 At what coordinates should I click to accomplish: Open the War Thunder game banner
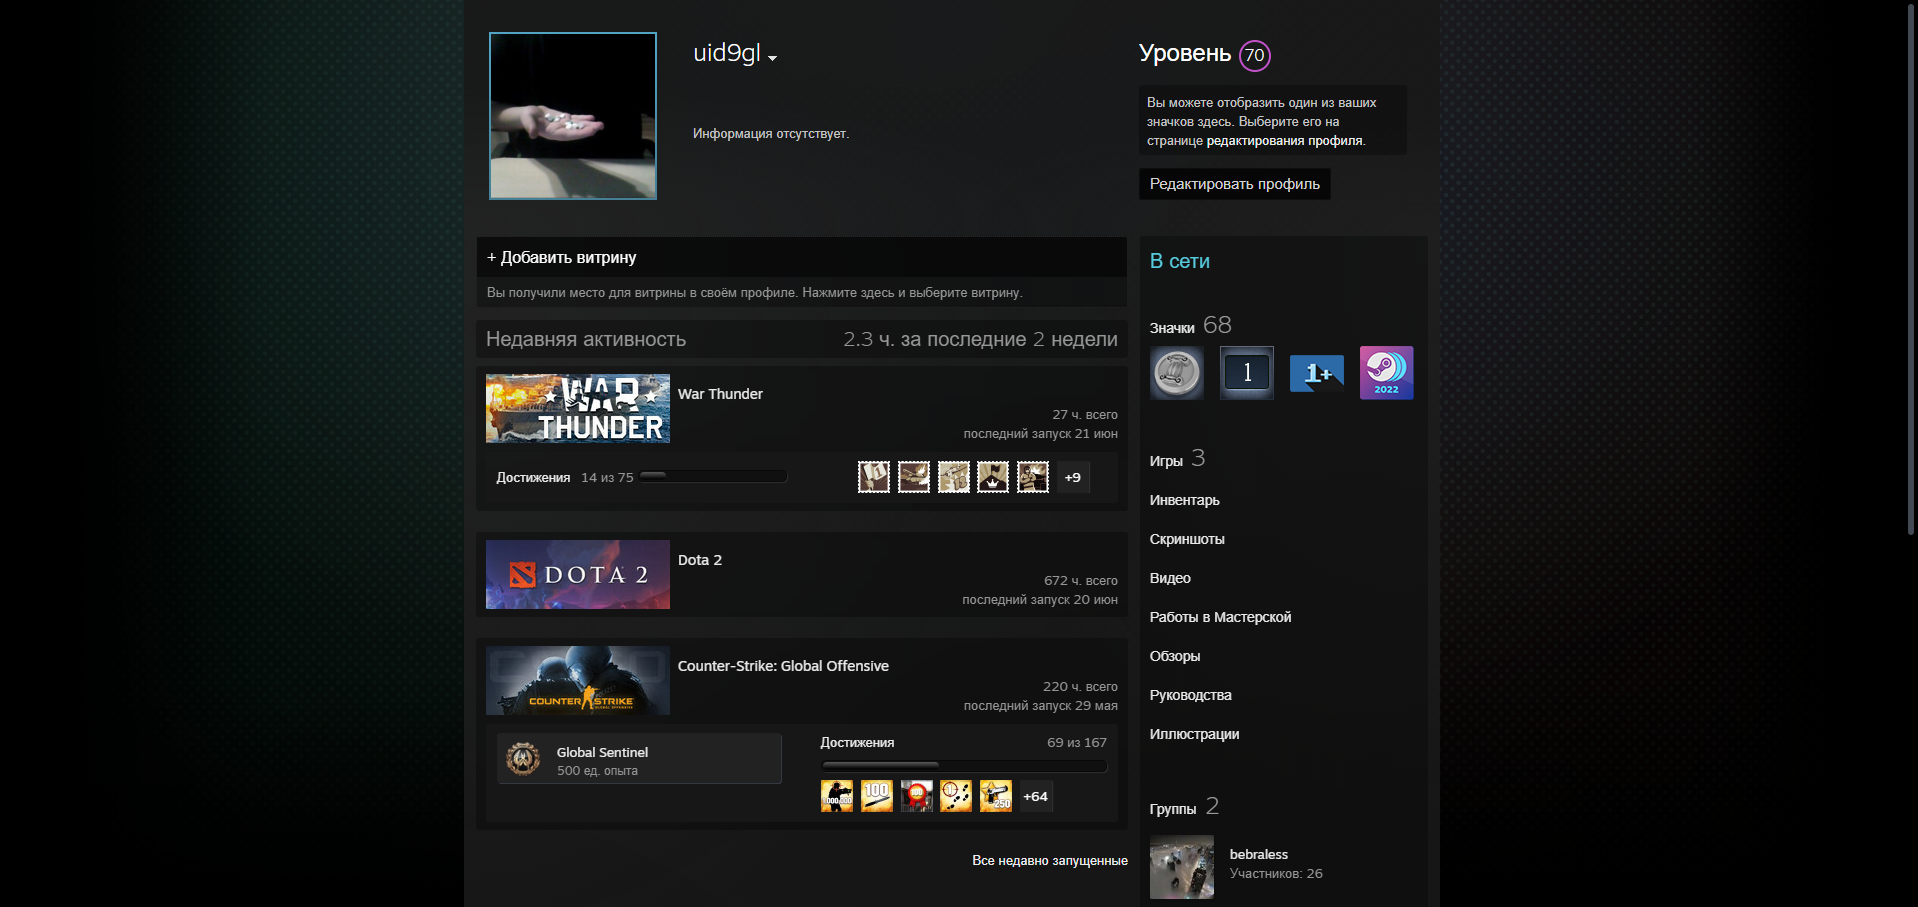pyautogui.click(x=578, y=409)
